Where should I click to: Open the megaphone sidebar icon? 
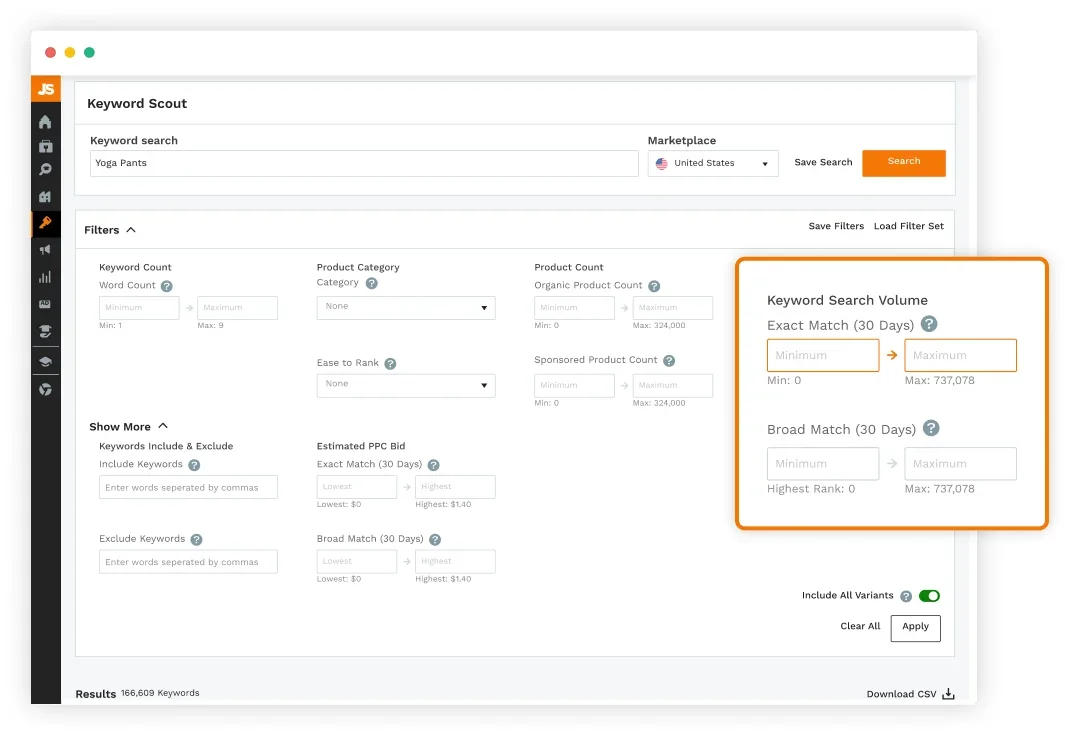(x=45, y=250)
